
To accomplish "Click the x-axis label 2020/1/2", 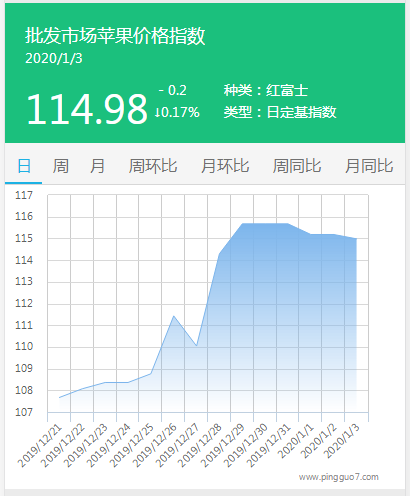I will pos(319,442).
